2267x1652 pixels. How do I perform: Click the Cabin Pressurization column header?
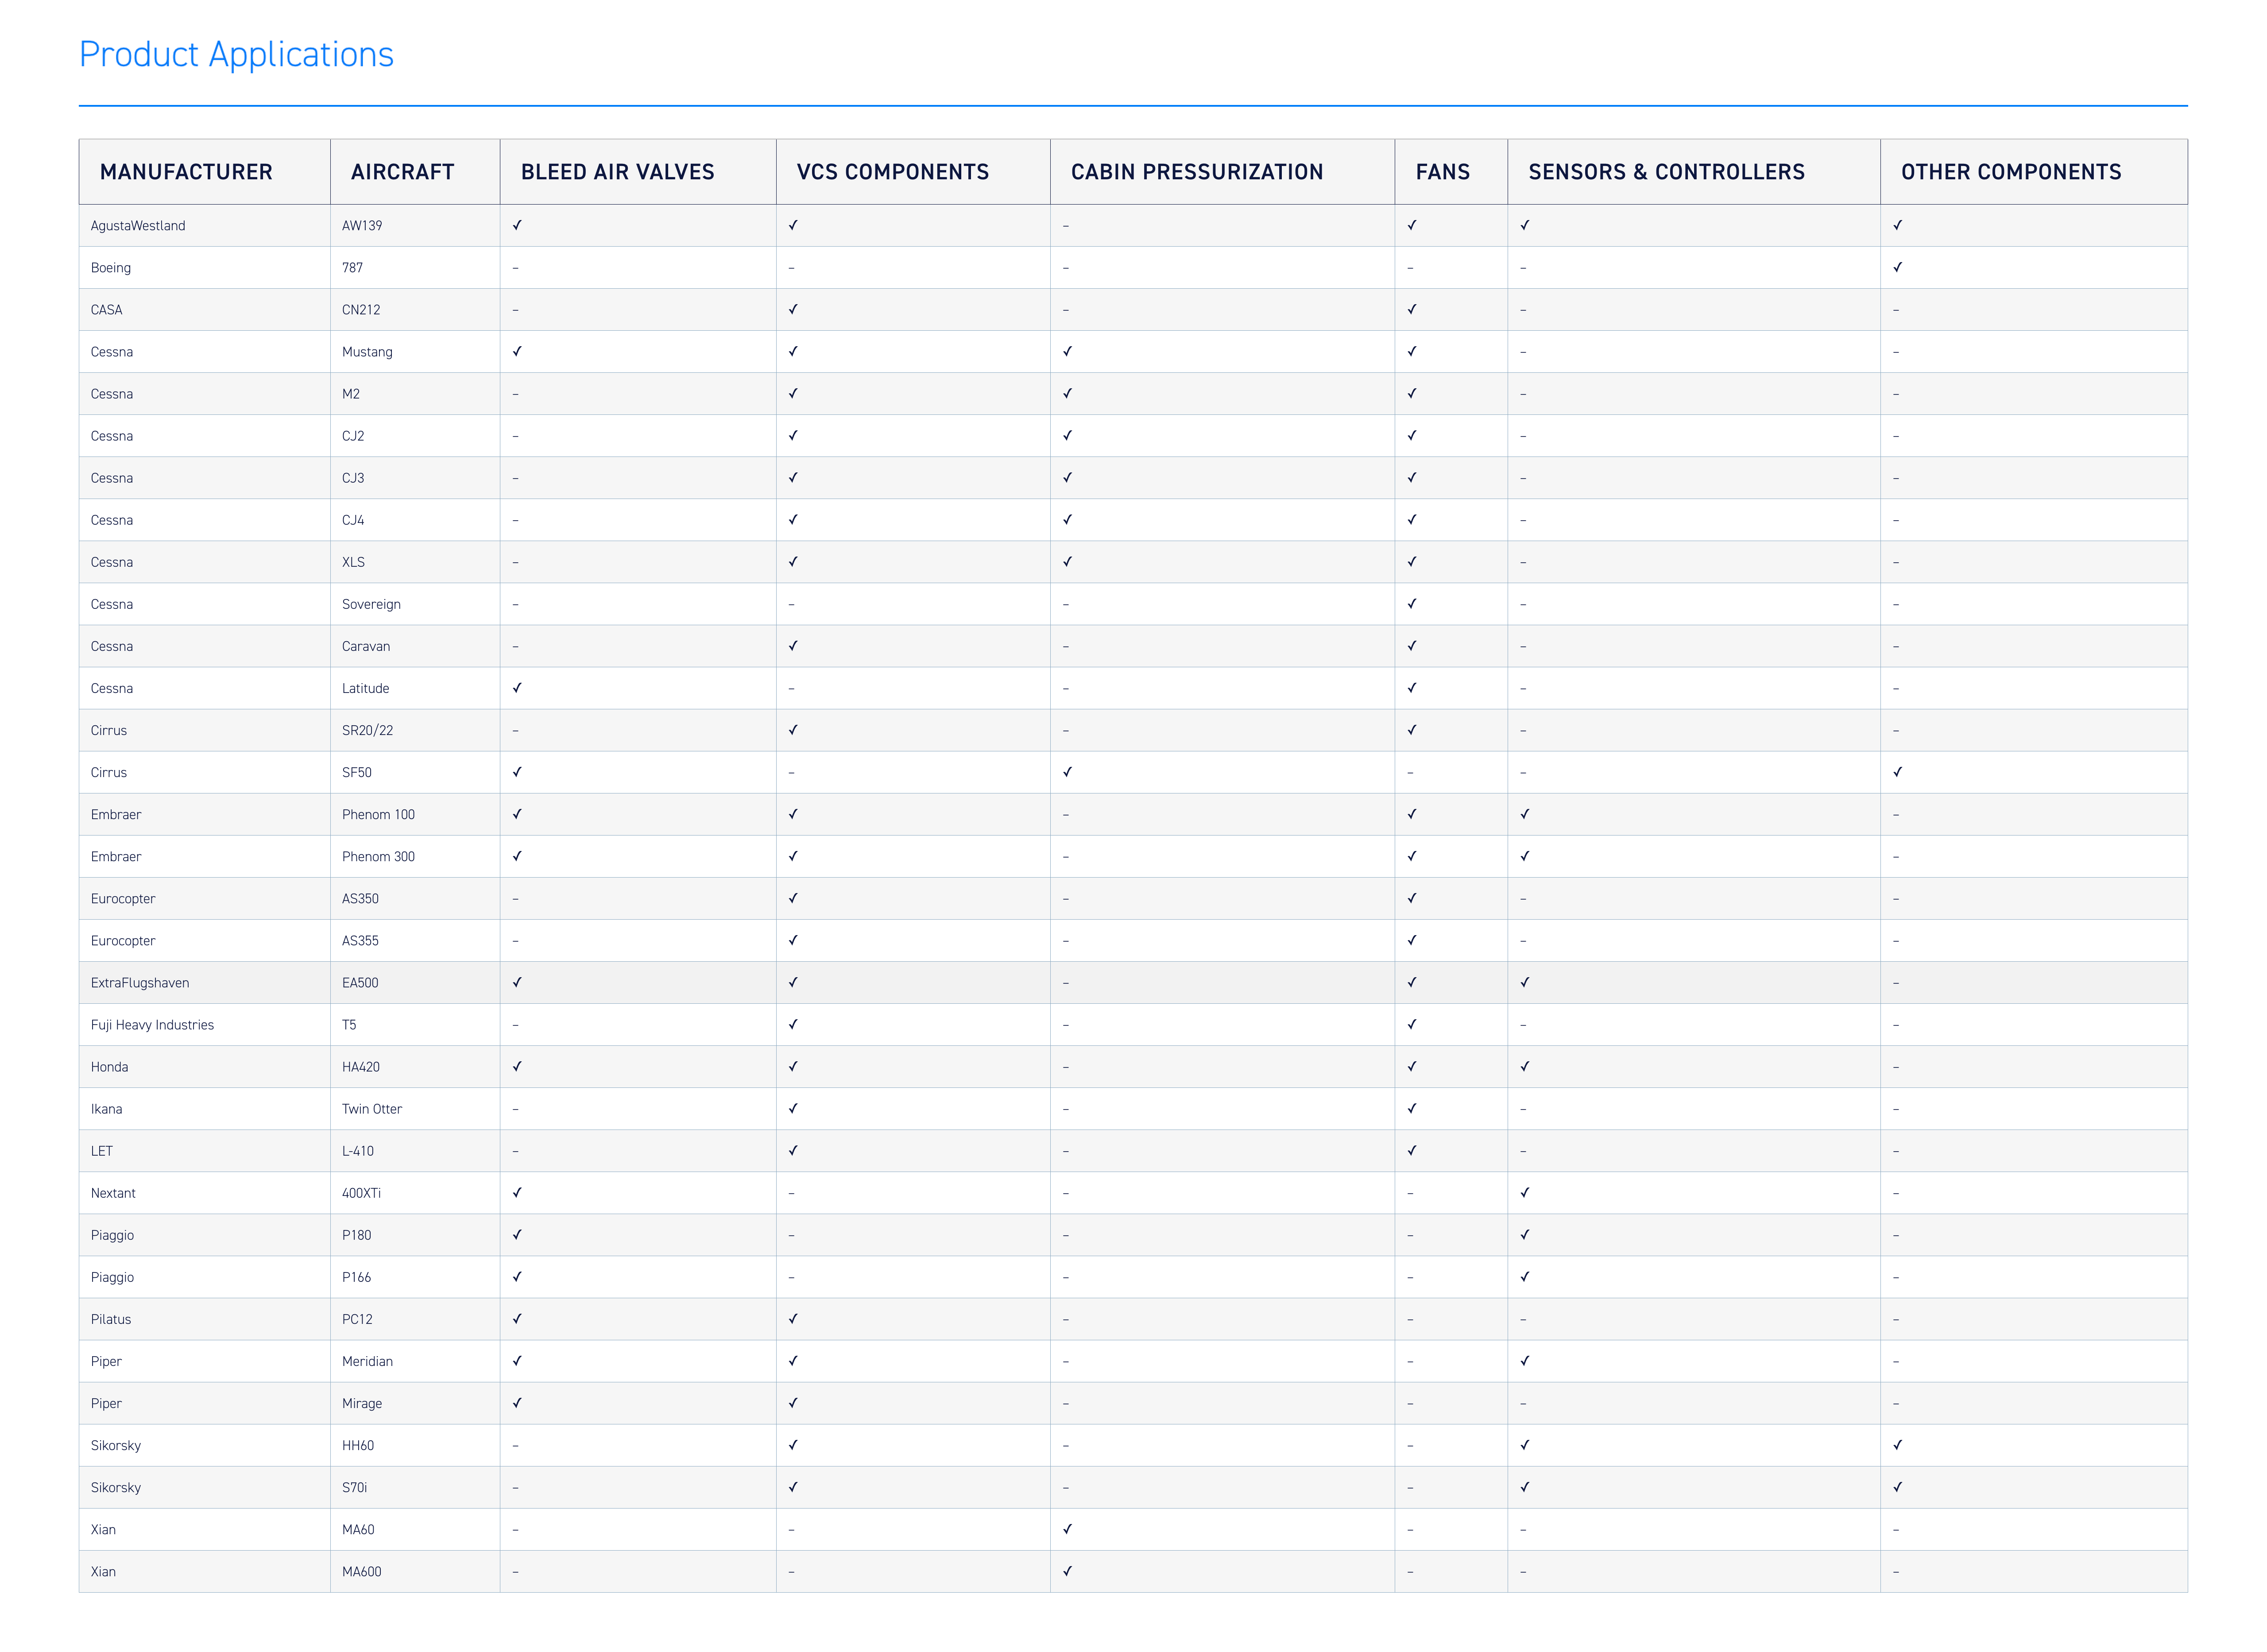[1196, 172]
